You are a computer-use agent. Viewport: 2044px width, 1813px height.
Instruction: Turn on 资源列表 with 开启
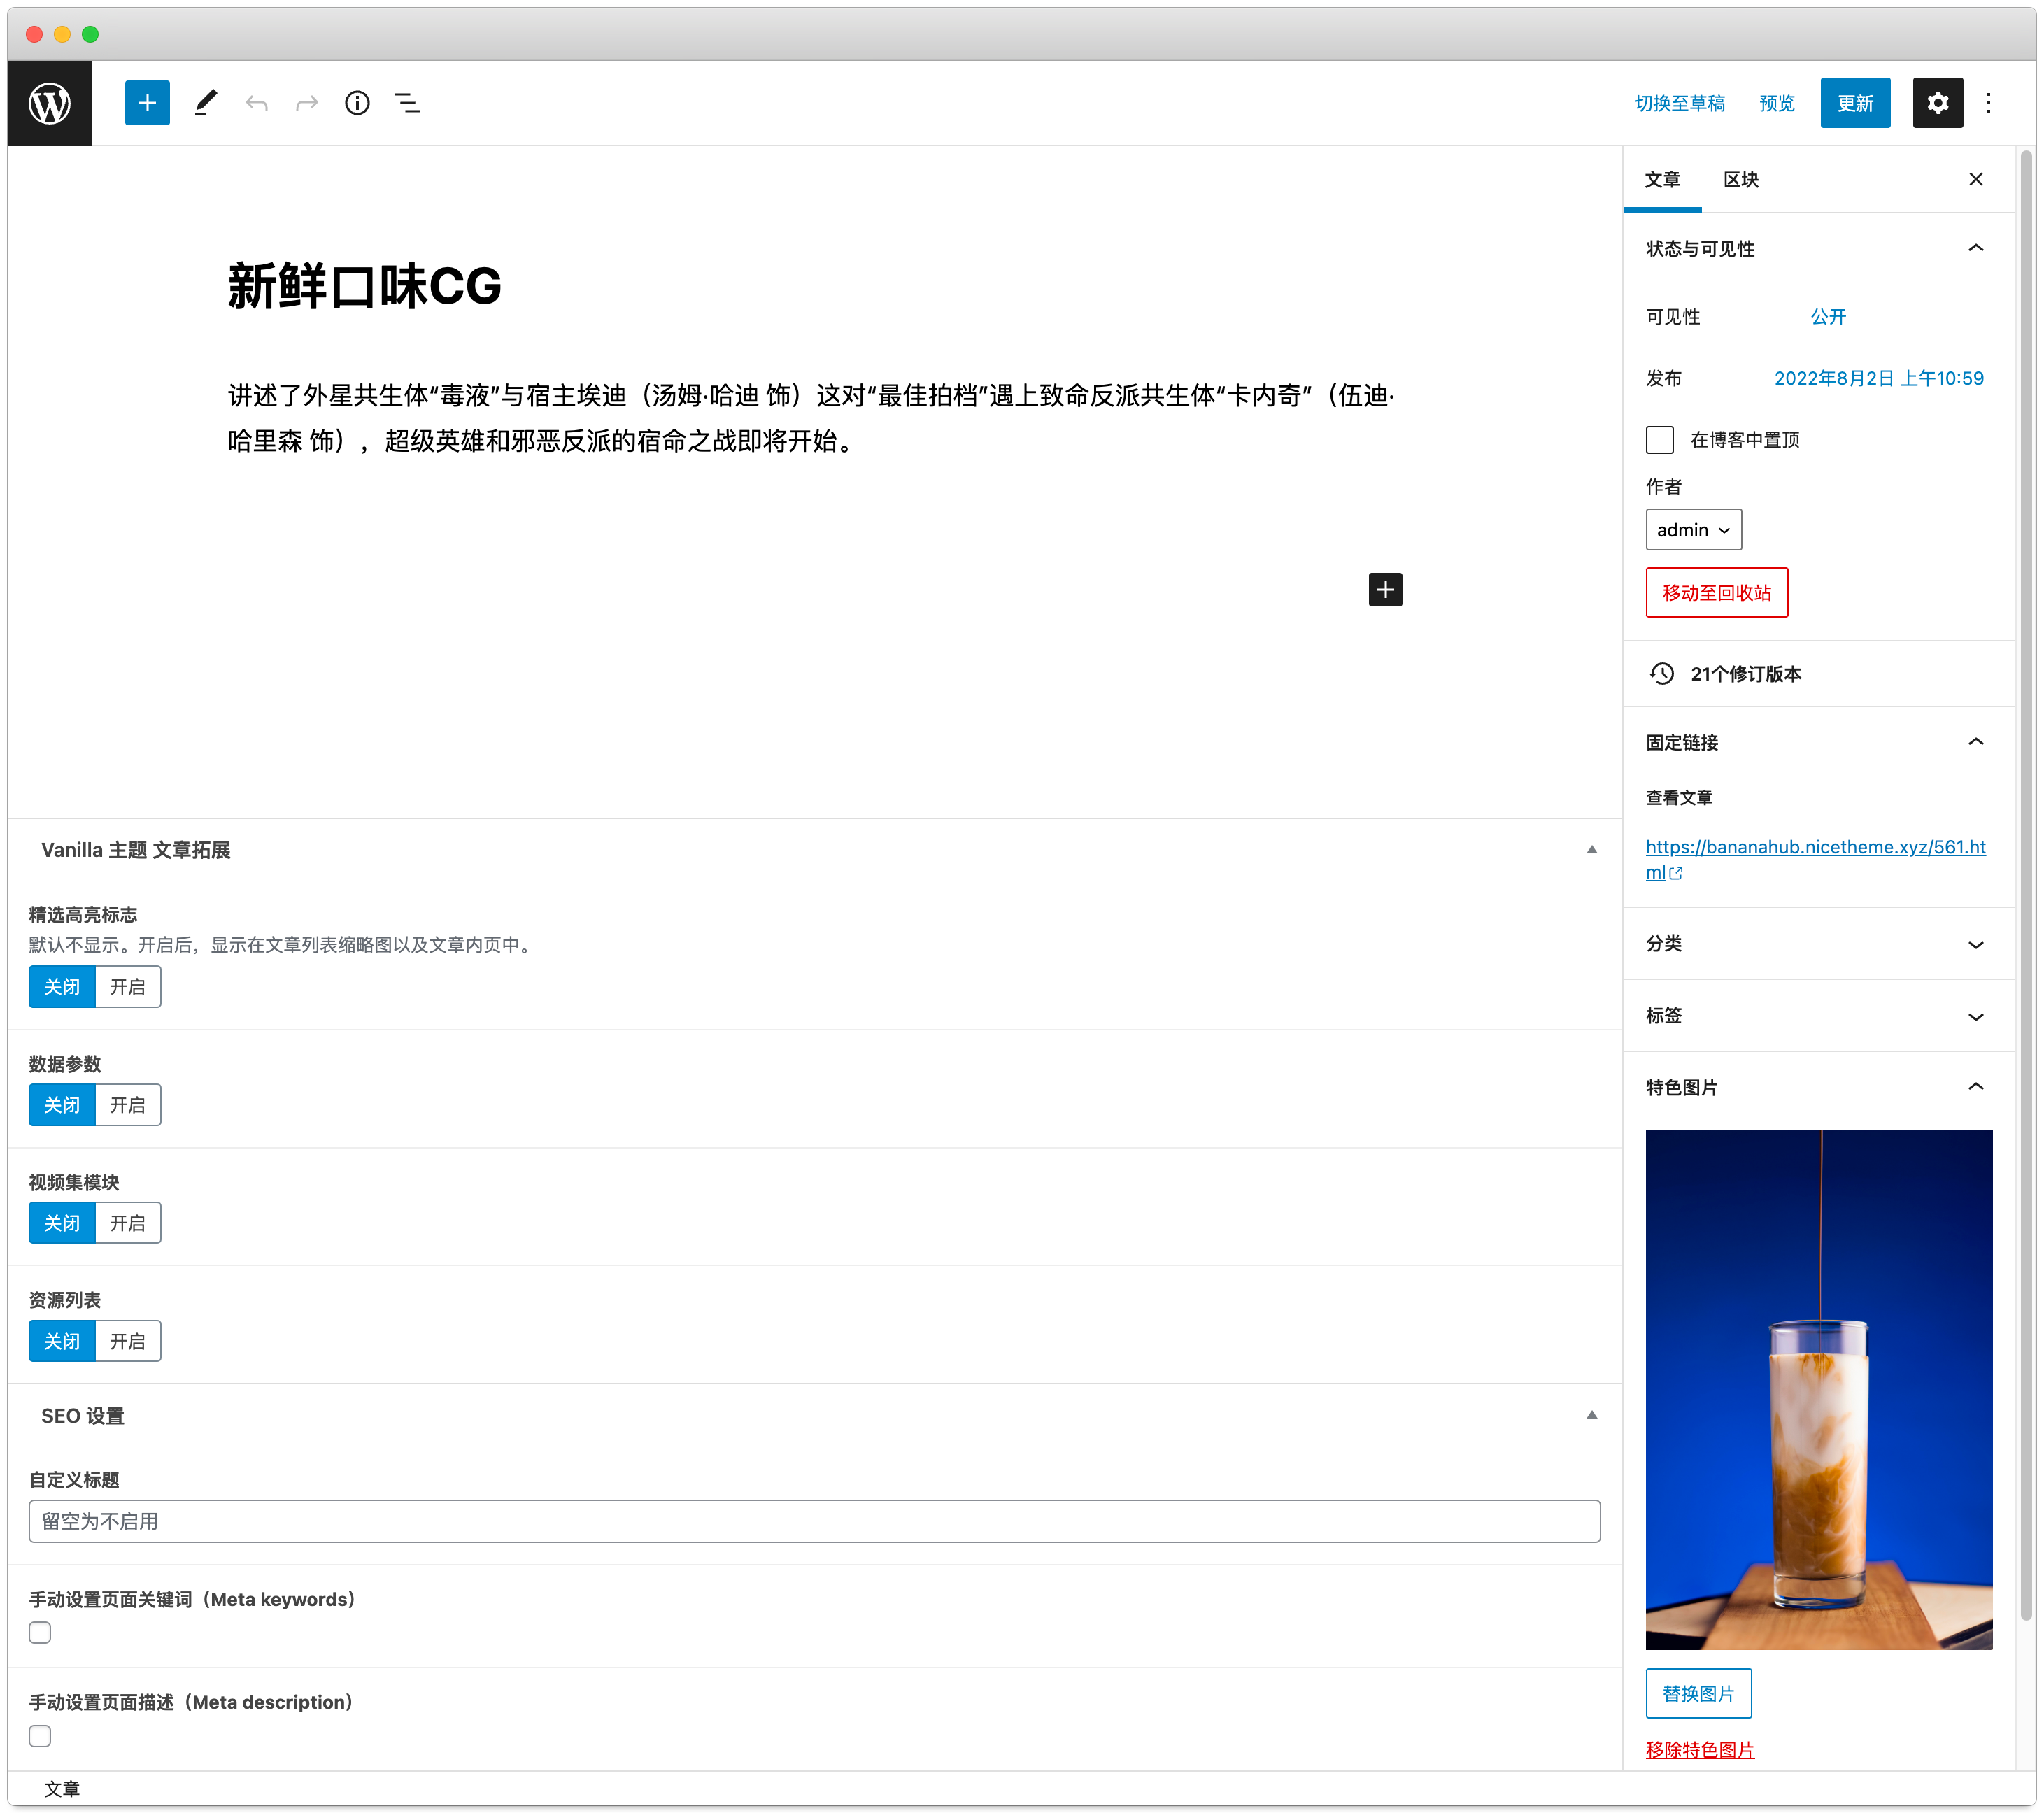(x=128, y=1341)
